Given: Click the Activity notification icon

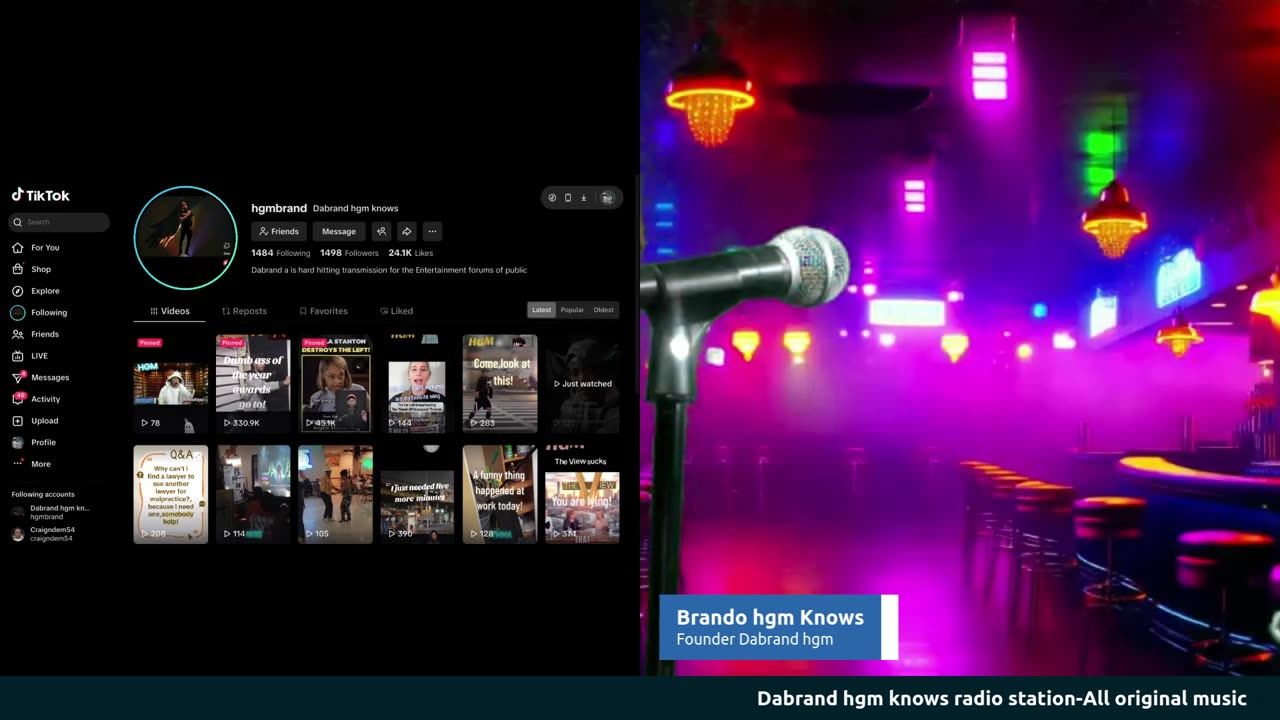Looking at the screenshot, I should tap(17, 399).
